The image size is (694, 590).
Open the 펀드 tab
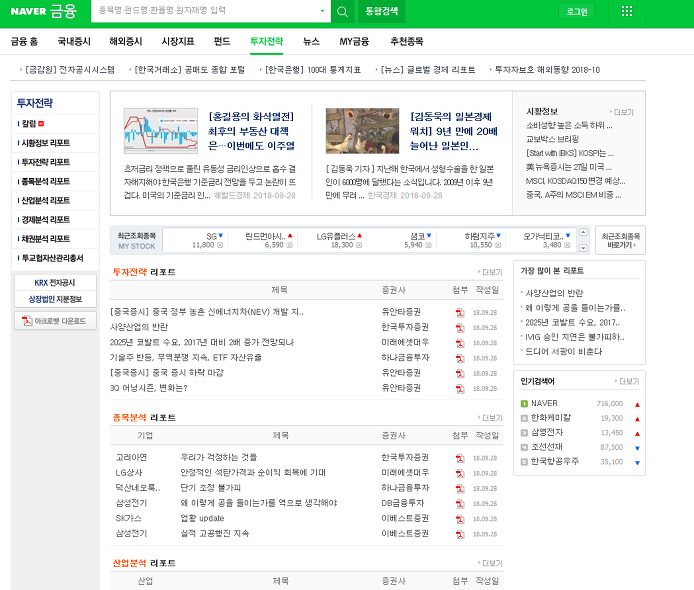point(222,42)
